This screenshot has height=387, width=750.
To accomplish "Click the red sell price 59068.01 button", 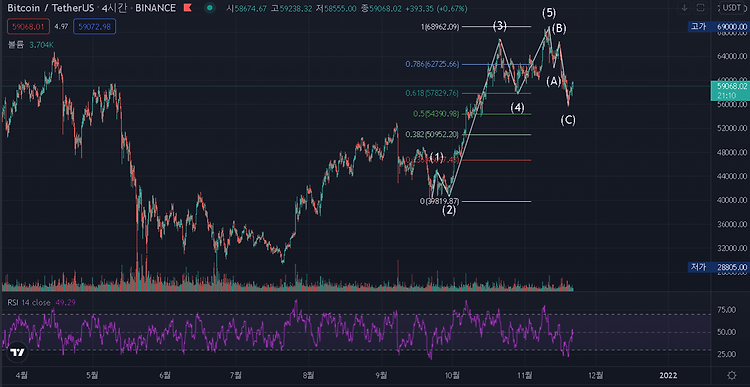I will 29,27.
